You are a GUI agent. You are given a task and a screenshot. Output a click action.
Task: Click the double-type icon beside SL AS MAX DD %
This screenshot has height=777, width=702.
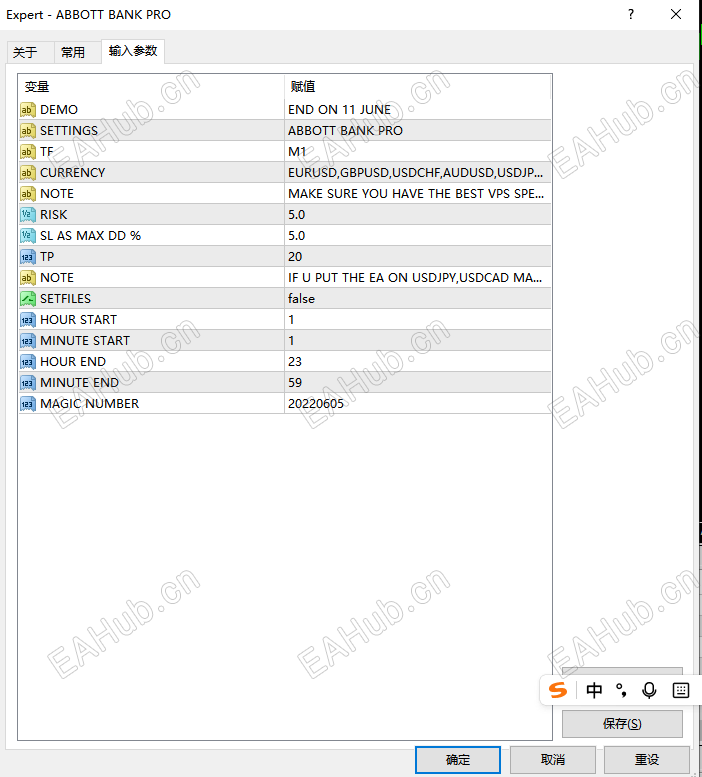(x=28, y=235)
